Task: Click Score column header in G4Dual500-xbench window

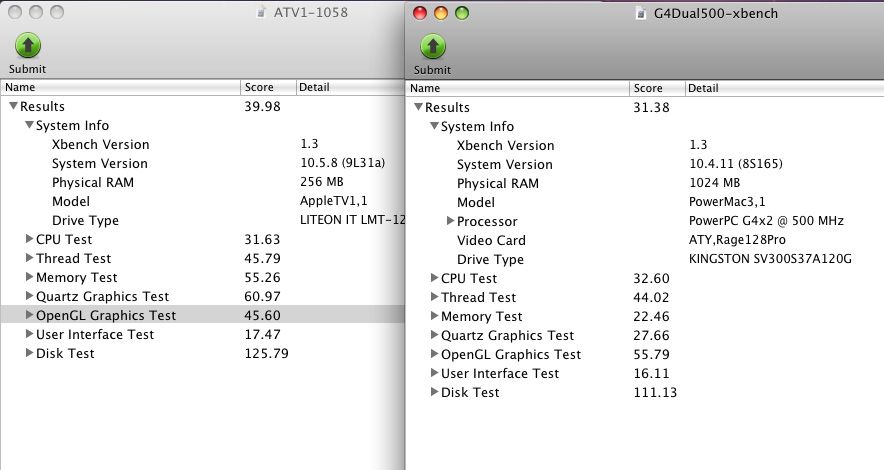Action: [657, 88]
